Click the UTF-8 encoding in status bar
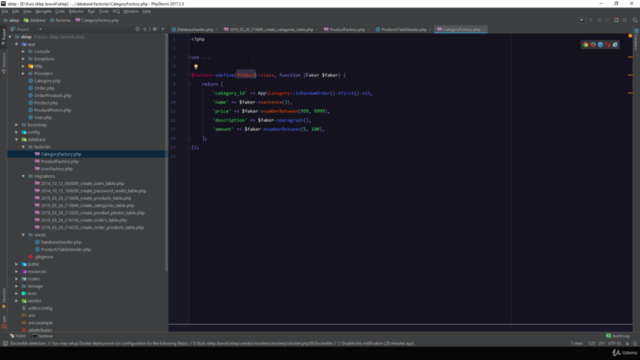This screenshot has height=360, width=640. pos(615,343)
